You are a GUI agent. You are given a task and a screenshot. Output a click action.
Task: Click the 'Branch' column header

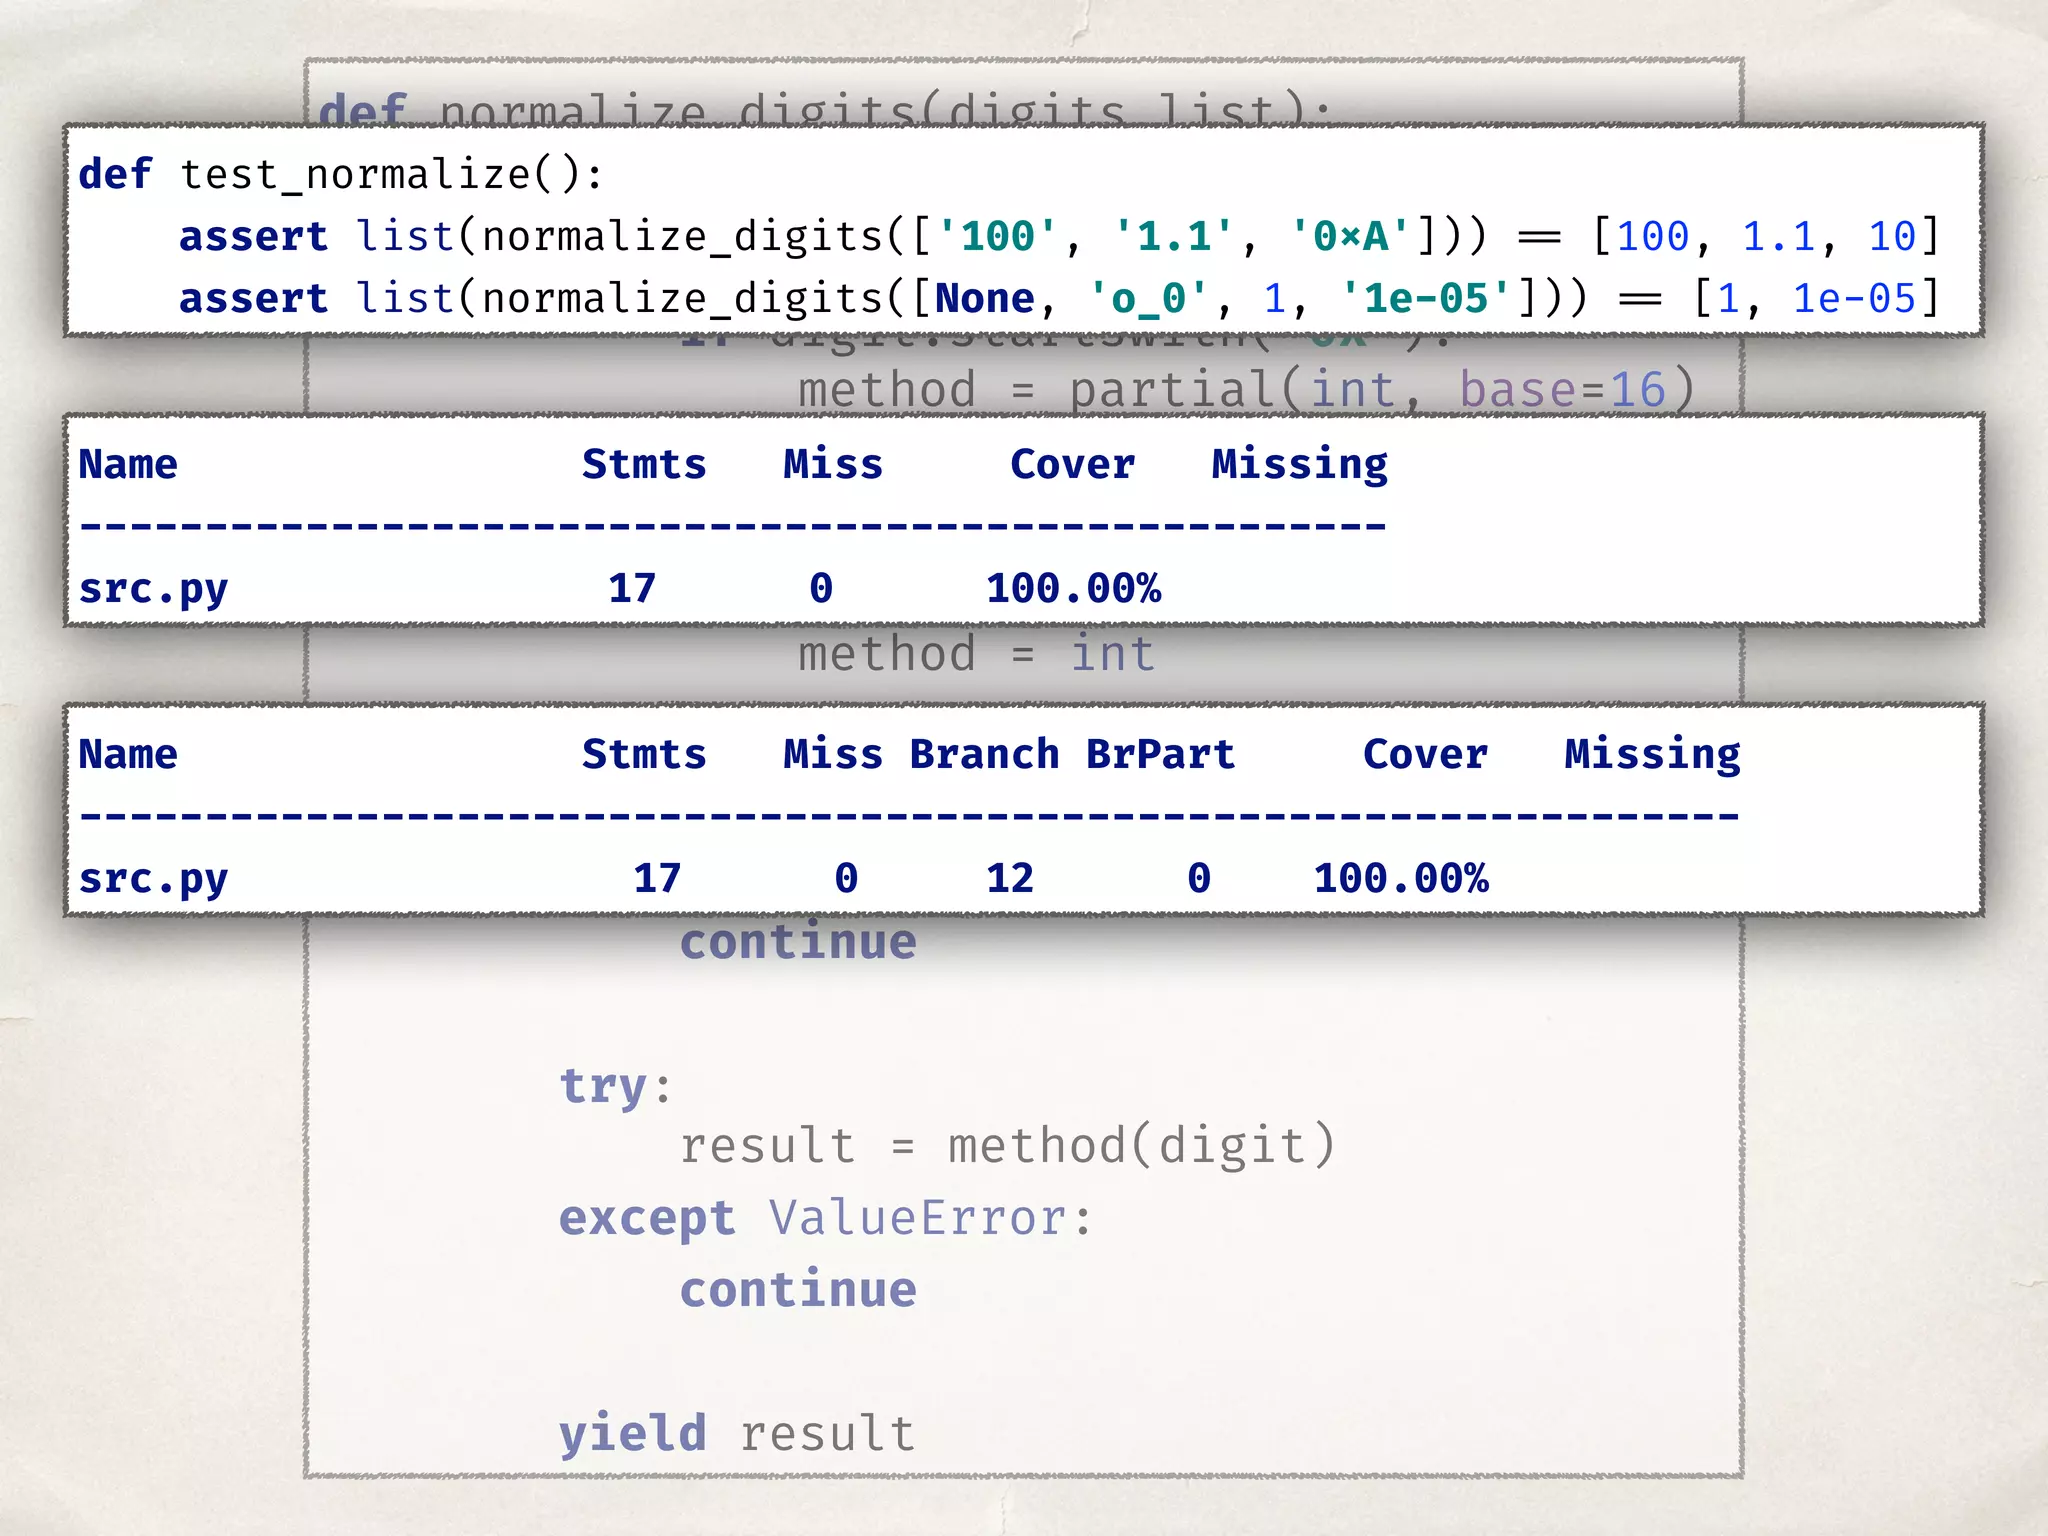click(984, 754)
